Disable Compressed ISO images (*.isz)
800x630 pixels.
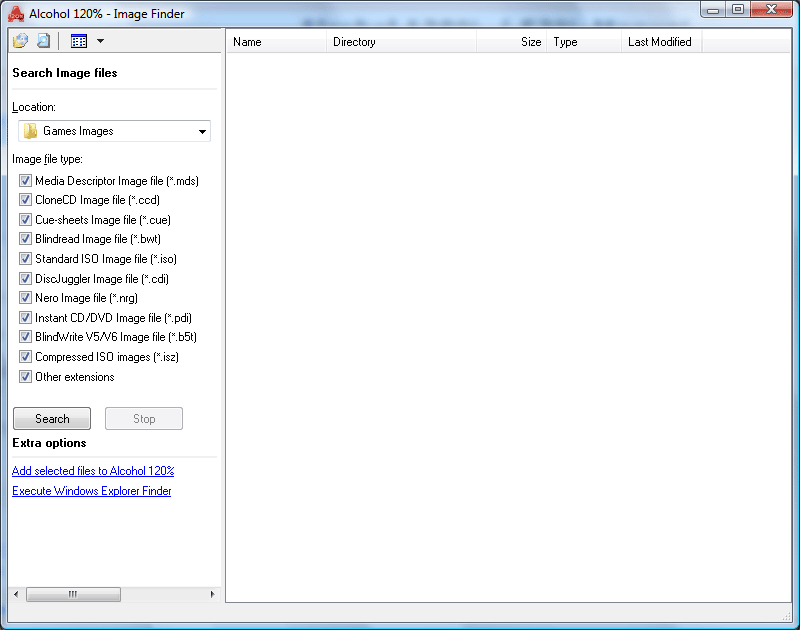click(25, 357)
